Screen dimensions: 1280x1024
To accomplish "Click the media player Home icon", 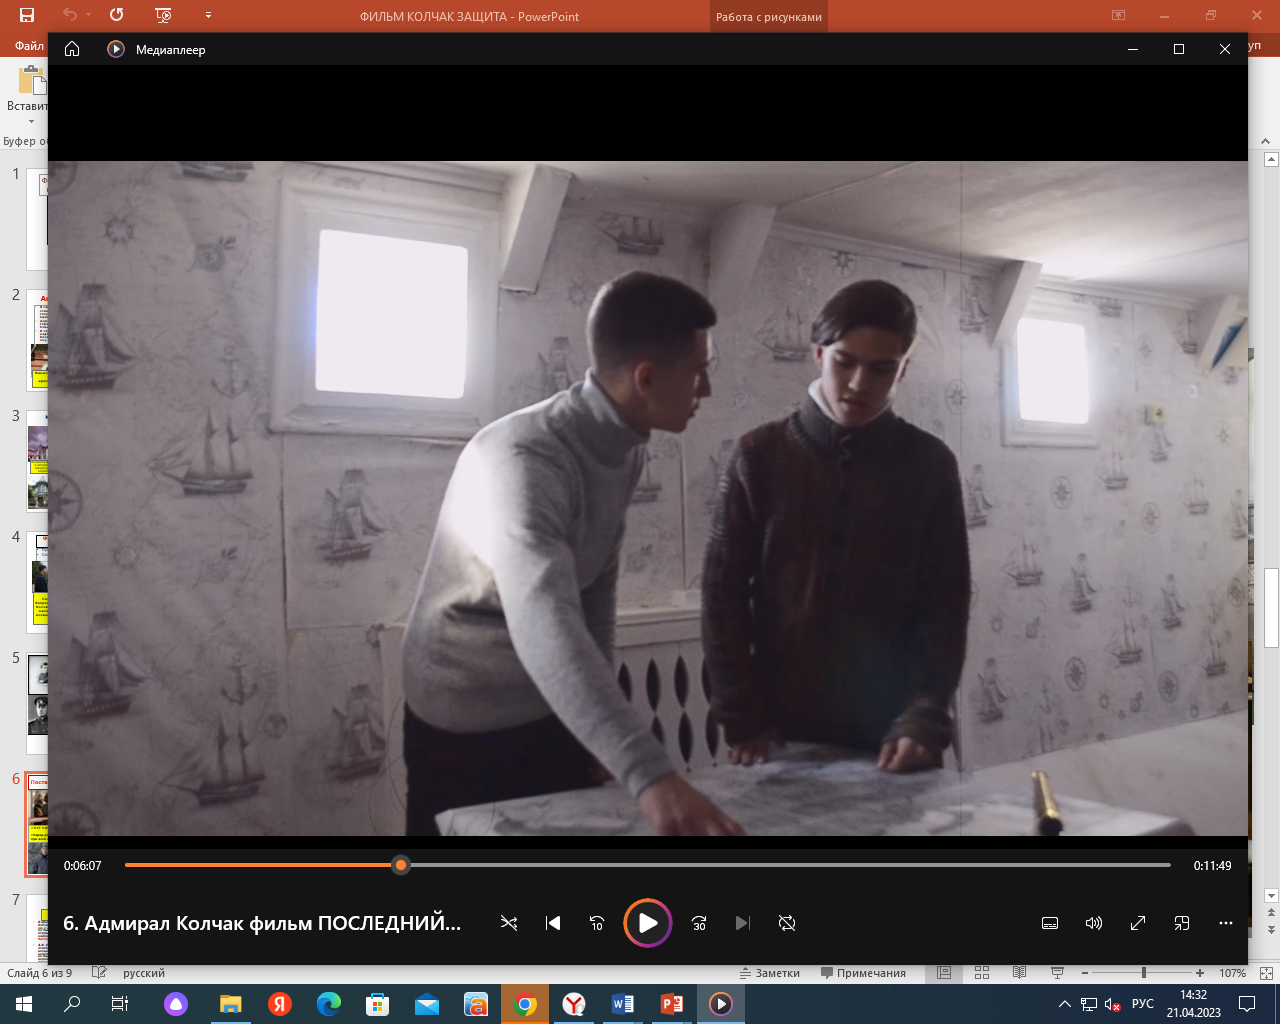I will click(x=72, y=49).
